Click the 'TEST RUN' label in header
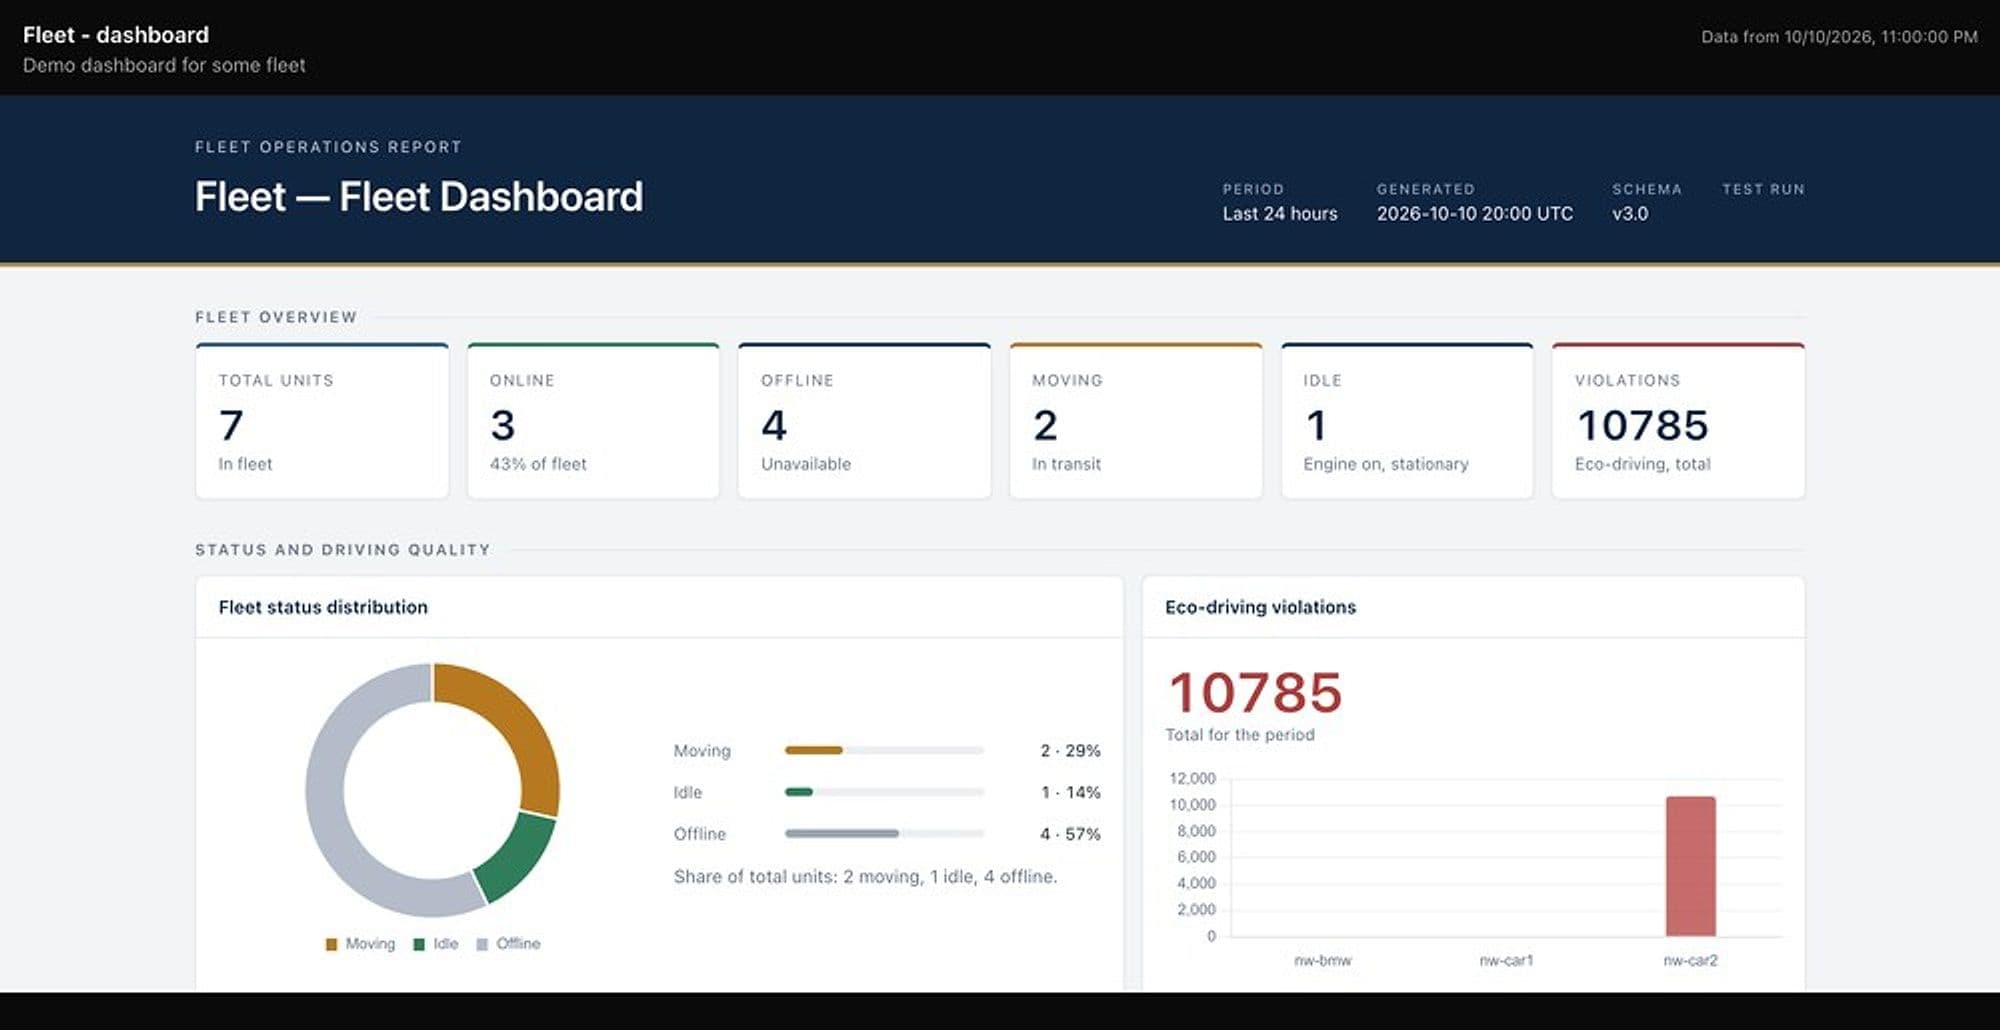Image resolution: width=2000 pixels, height=1030 pixels. (x=1763, y=189)
